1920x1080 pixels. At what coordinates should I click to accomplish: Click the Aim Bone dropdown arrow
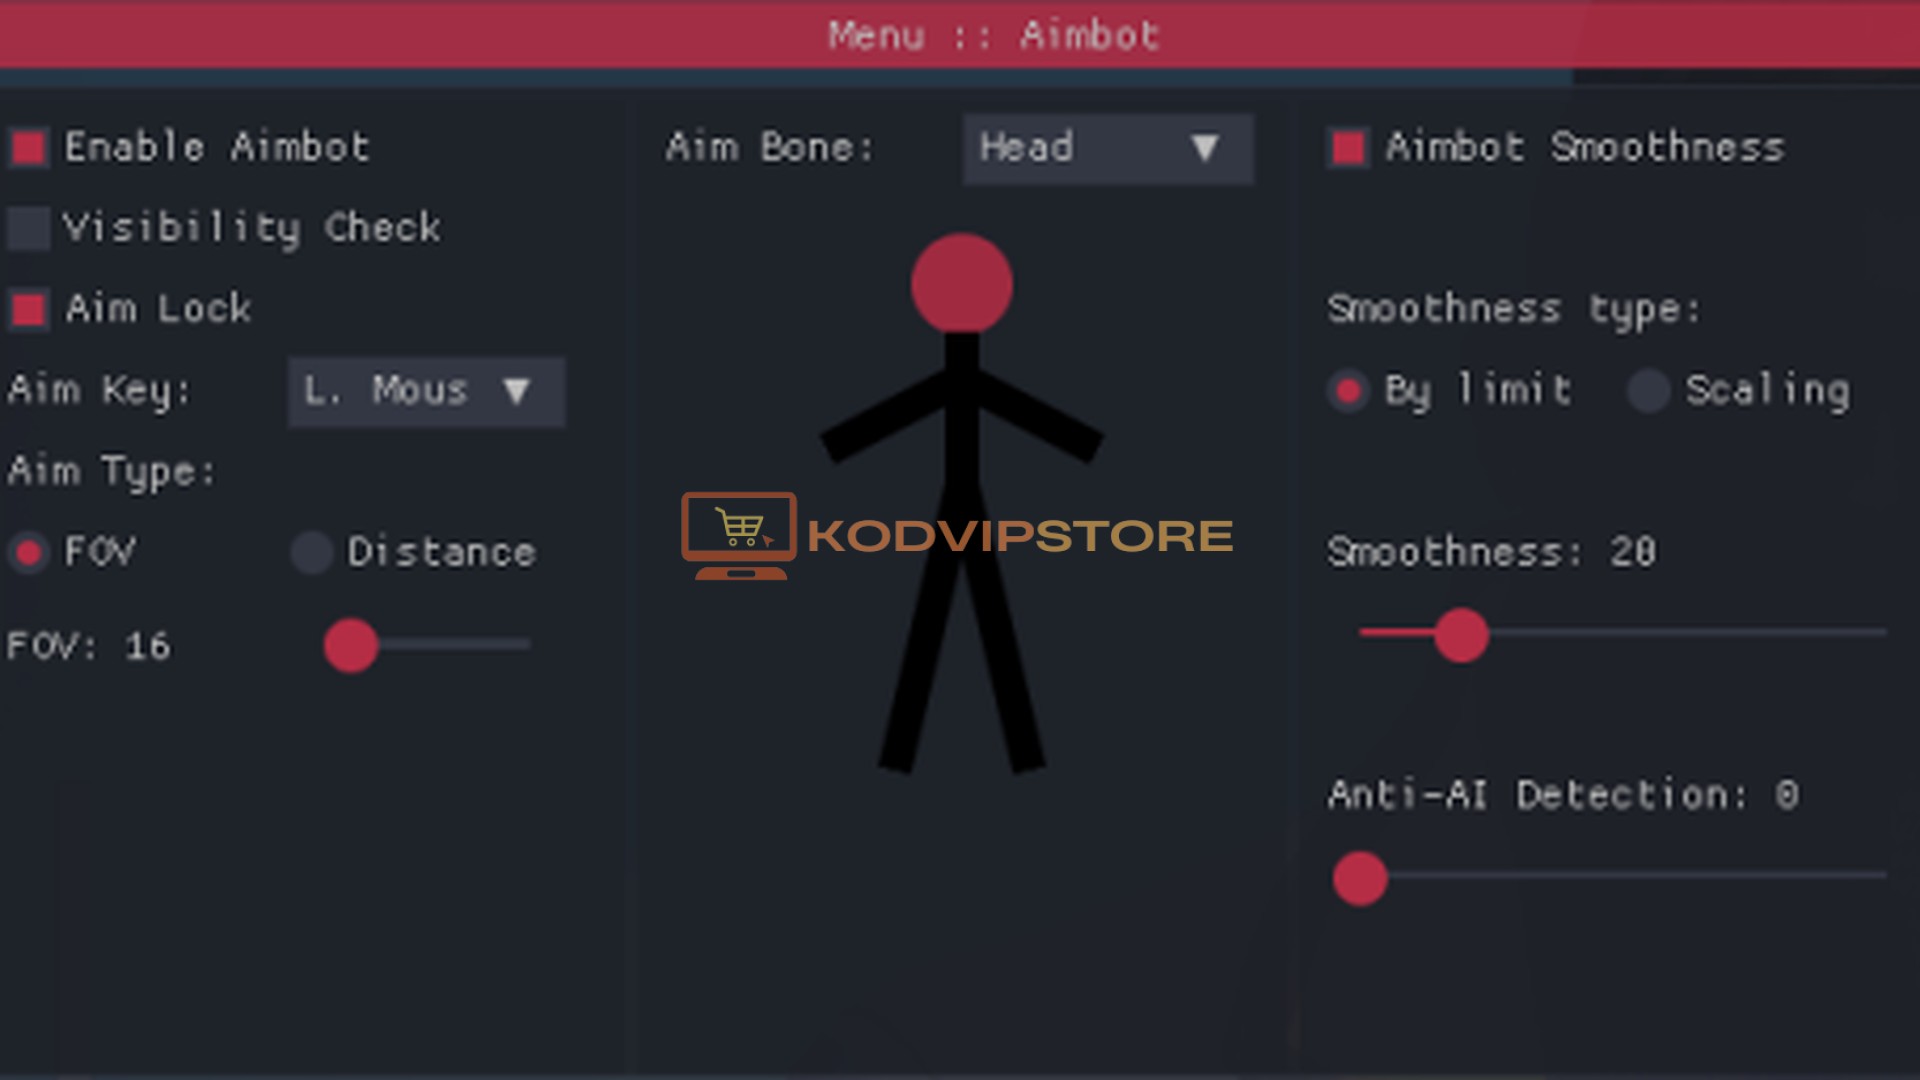click(x=1205, y=148)
